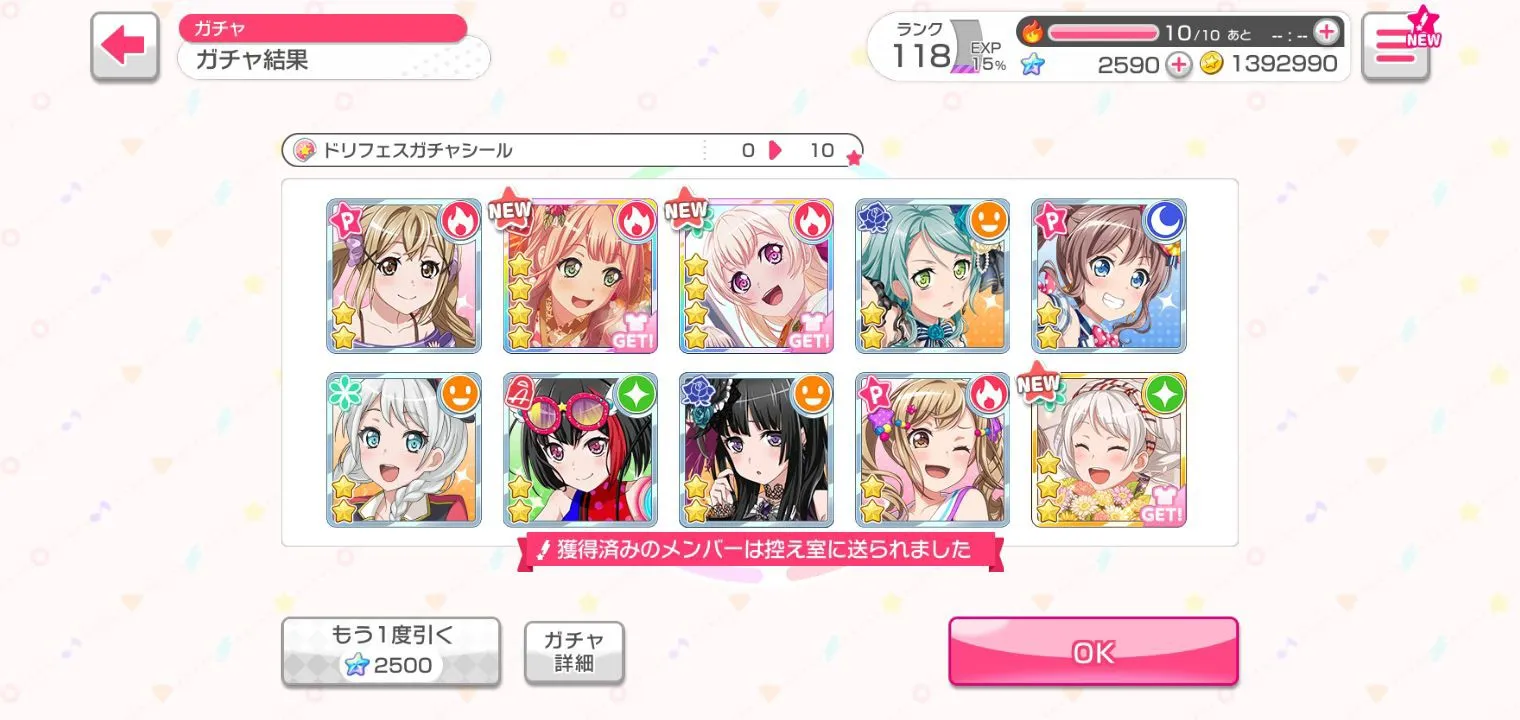Select the first card with blonde twin-tail girl
1520x720 pixels.
tap(404, 276)
